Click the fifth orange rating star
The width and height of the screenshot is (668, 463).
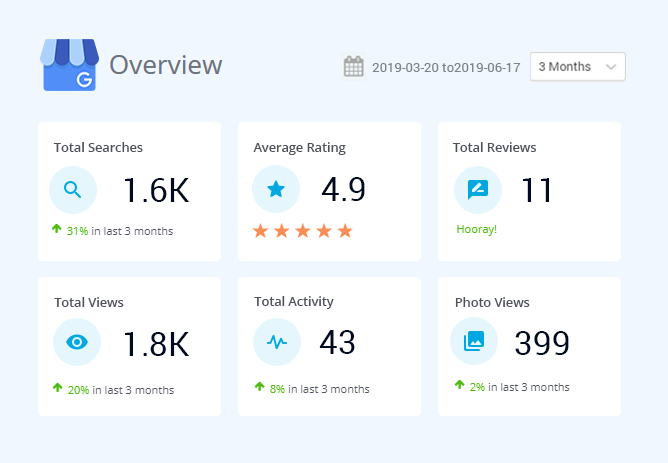point(345,231)
